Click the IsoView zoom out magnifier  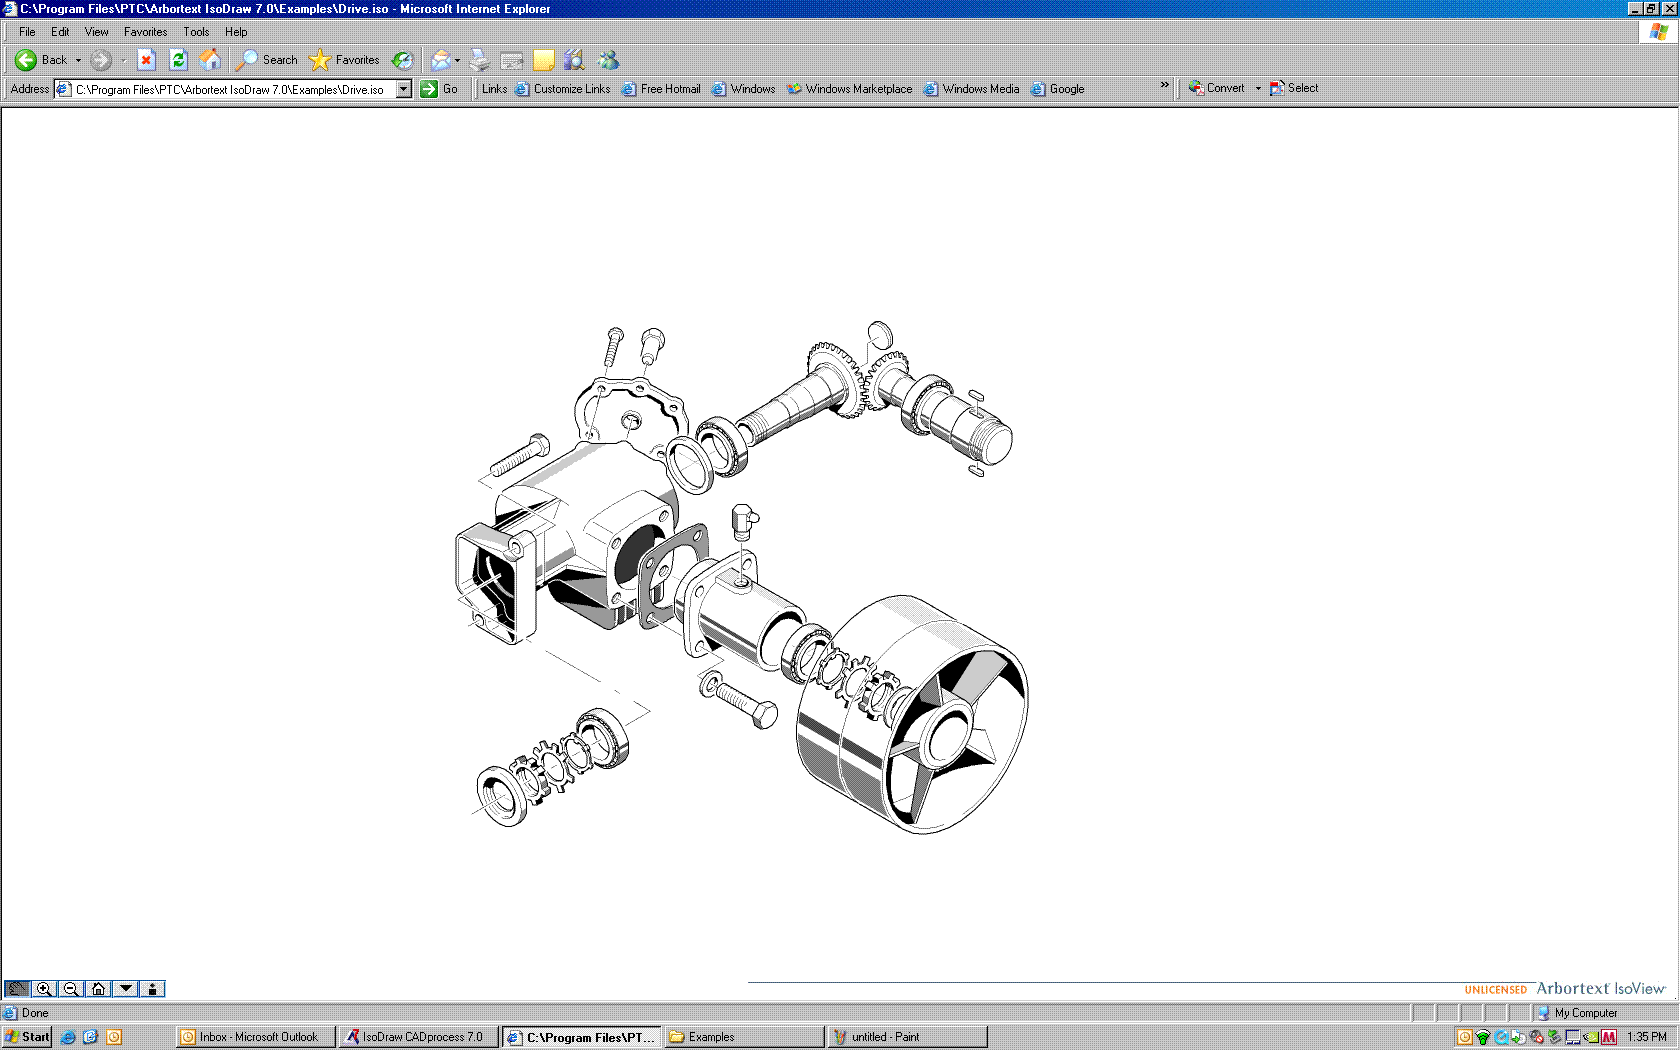[71, 989]
